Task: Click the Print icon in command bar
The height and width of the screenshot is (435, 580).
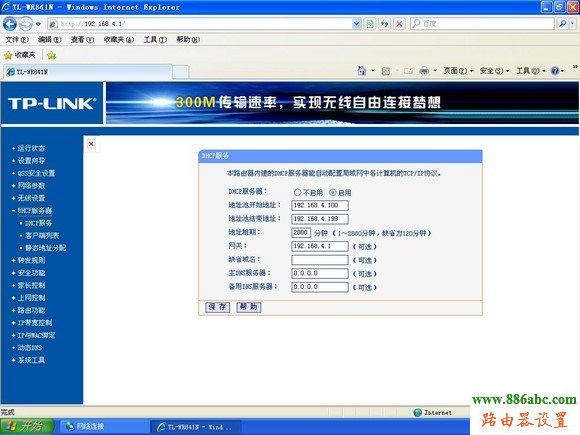Action: point(424,71)
